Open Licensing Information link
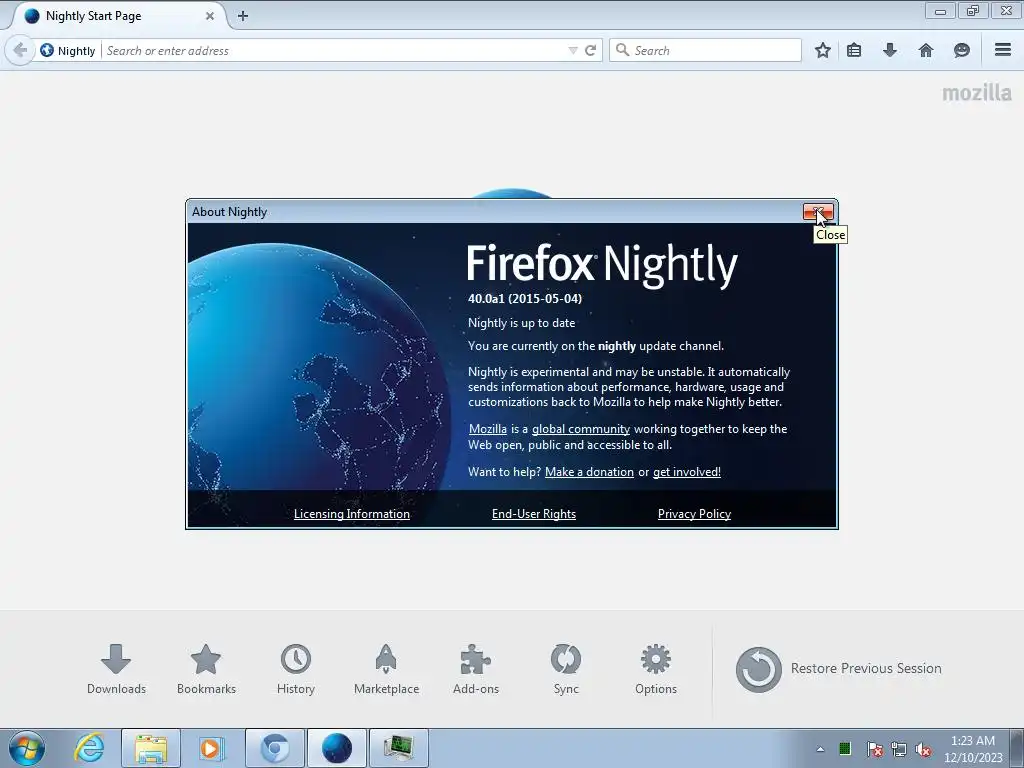The height and width of the screenshot is (768, 1024). coord(352,514)
